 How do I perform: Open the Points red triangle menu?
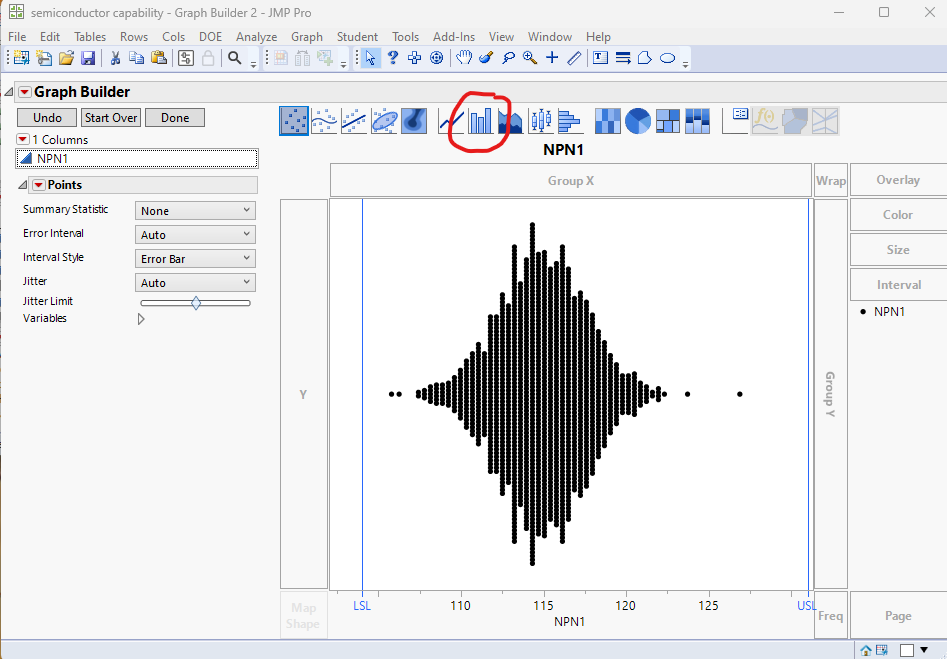tap(39, 185)
